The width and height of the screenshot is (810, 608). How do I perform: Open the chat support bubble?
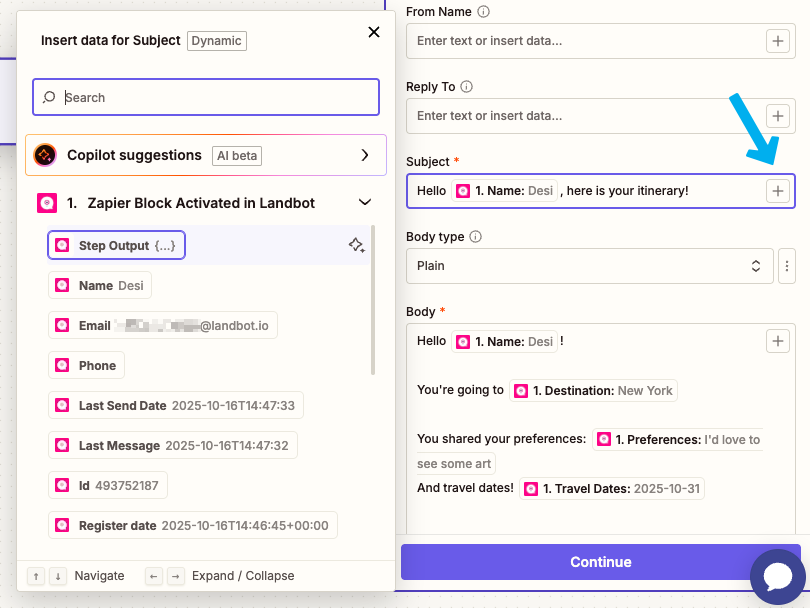[x=777, y=575]
